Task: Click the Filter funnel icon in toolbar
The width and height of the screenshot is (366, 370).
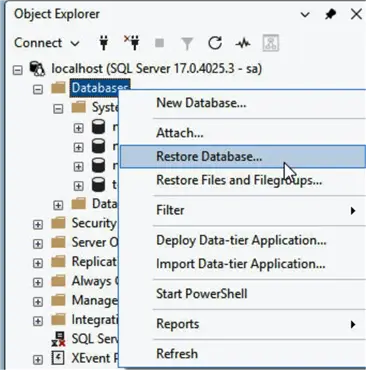Action: [187, 43]
